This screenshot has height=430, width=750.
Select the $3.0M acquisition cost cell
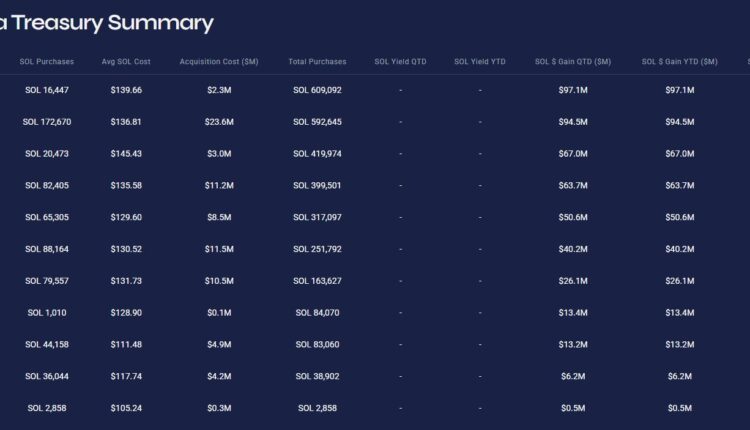219,154
